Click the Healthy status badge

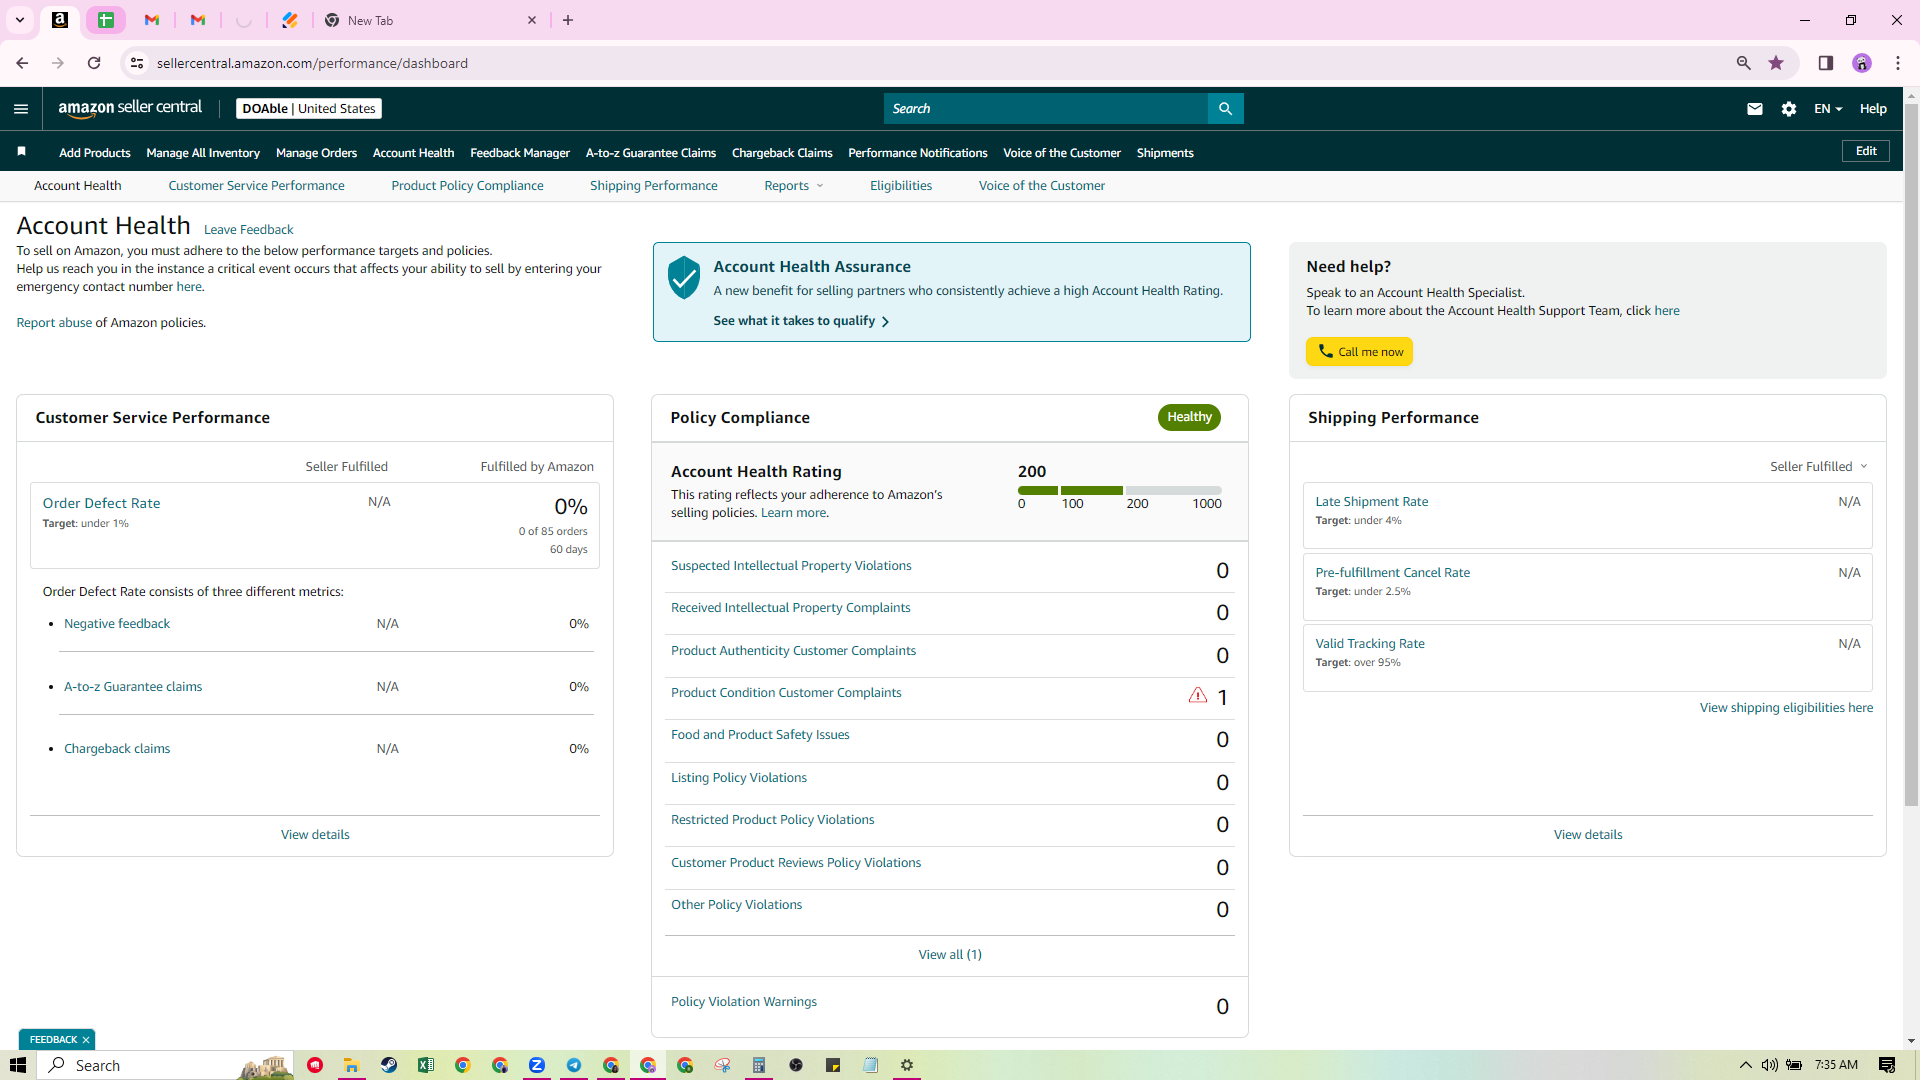coord(1189,417)
